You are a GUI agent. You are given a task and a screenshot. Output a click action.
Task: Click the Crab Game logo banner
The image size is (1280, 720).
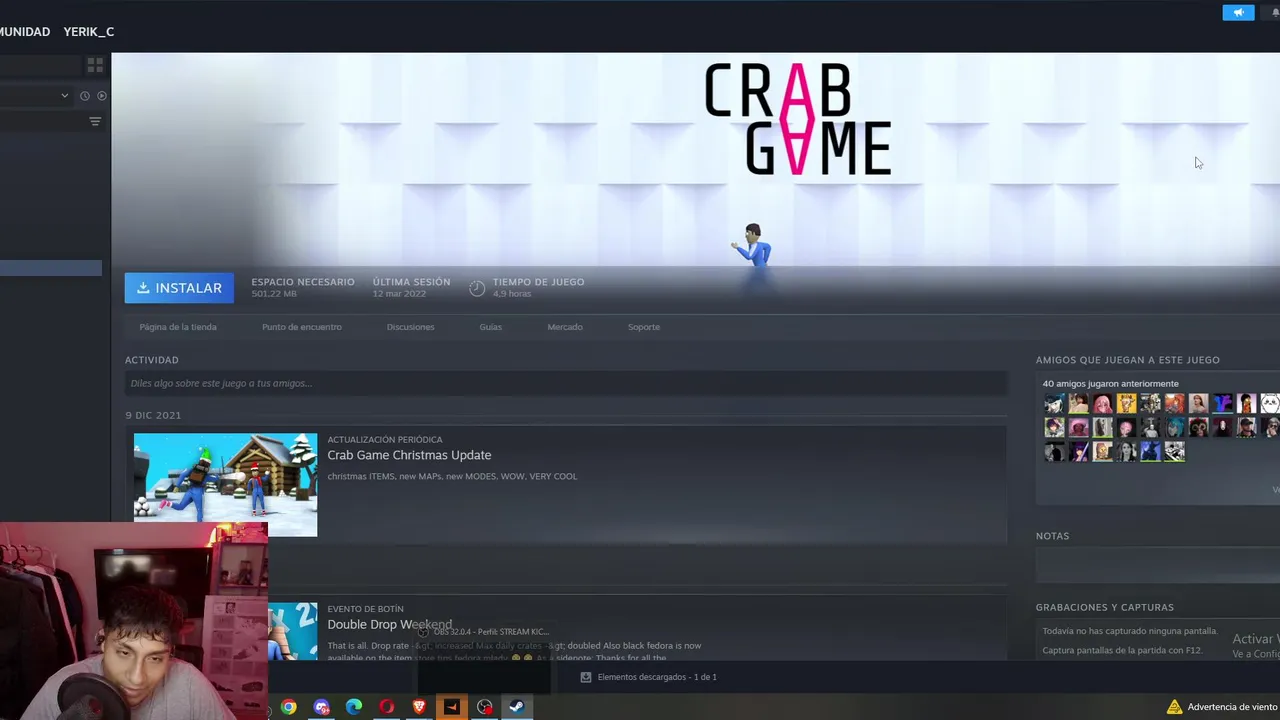coord(797,120)
